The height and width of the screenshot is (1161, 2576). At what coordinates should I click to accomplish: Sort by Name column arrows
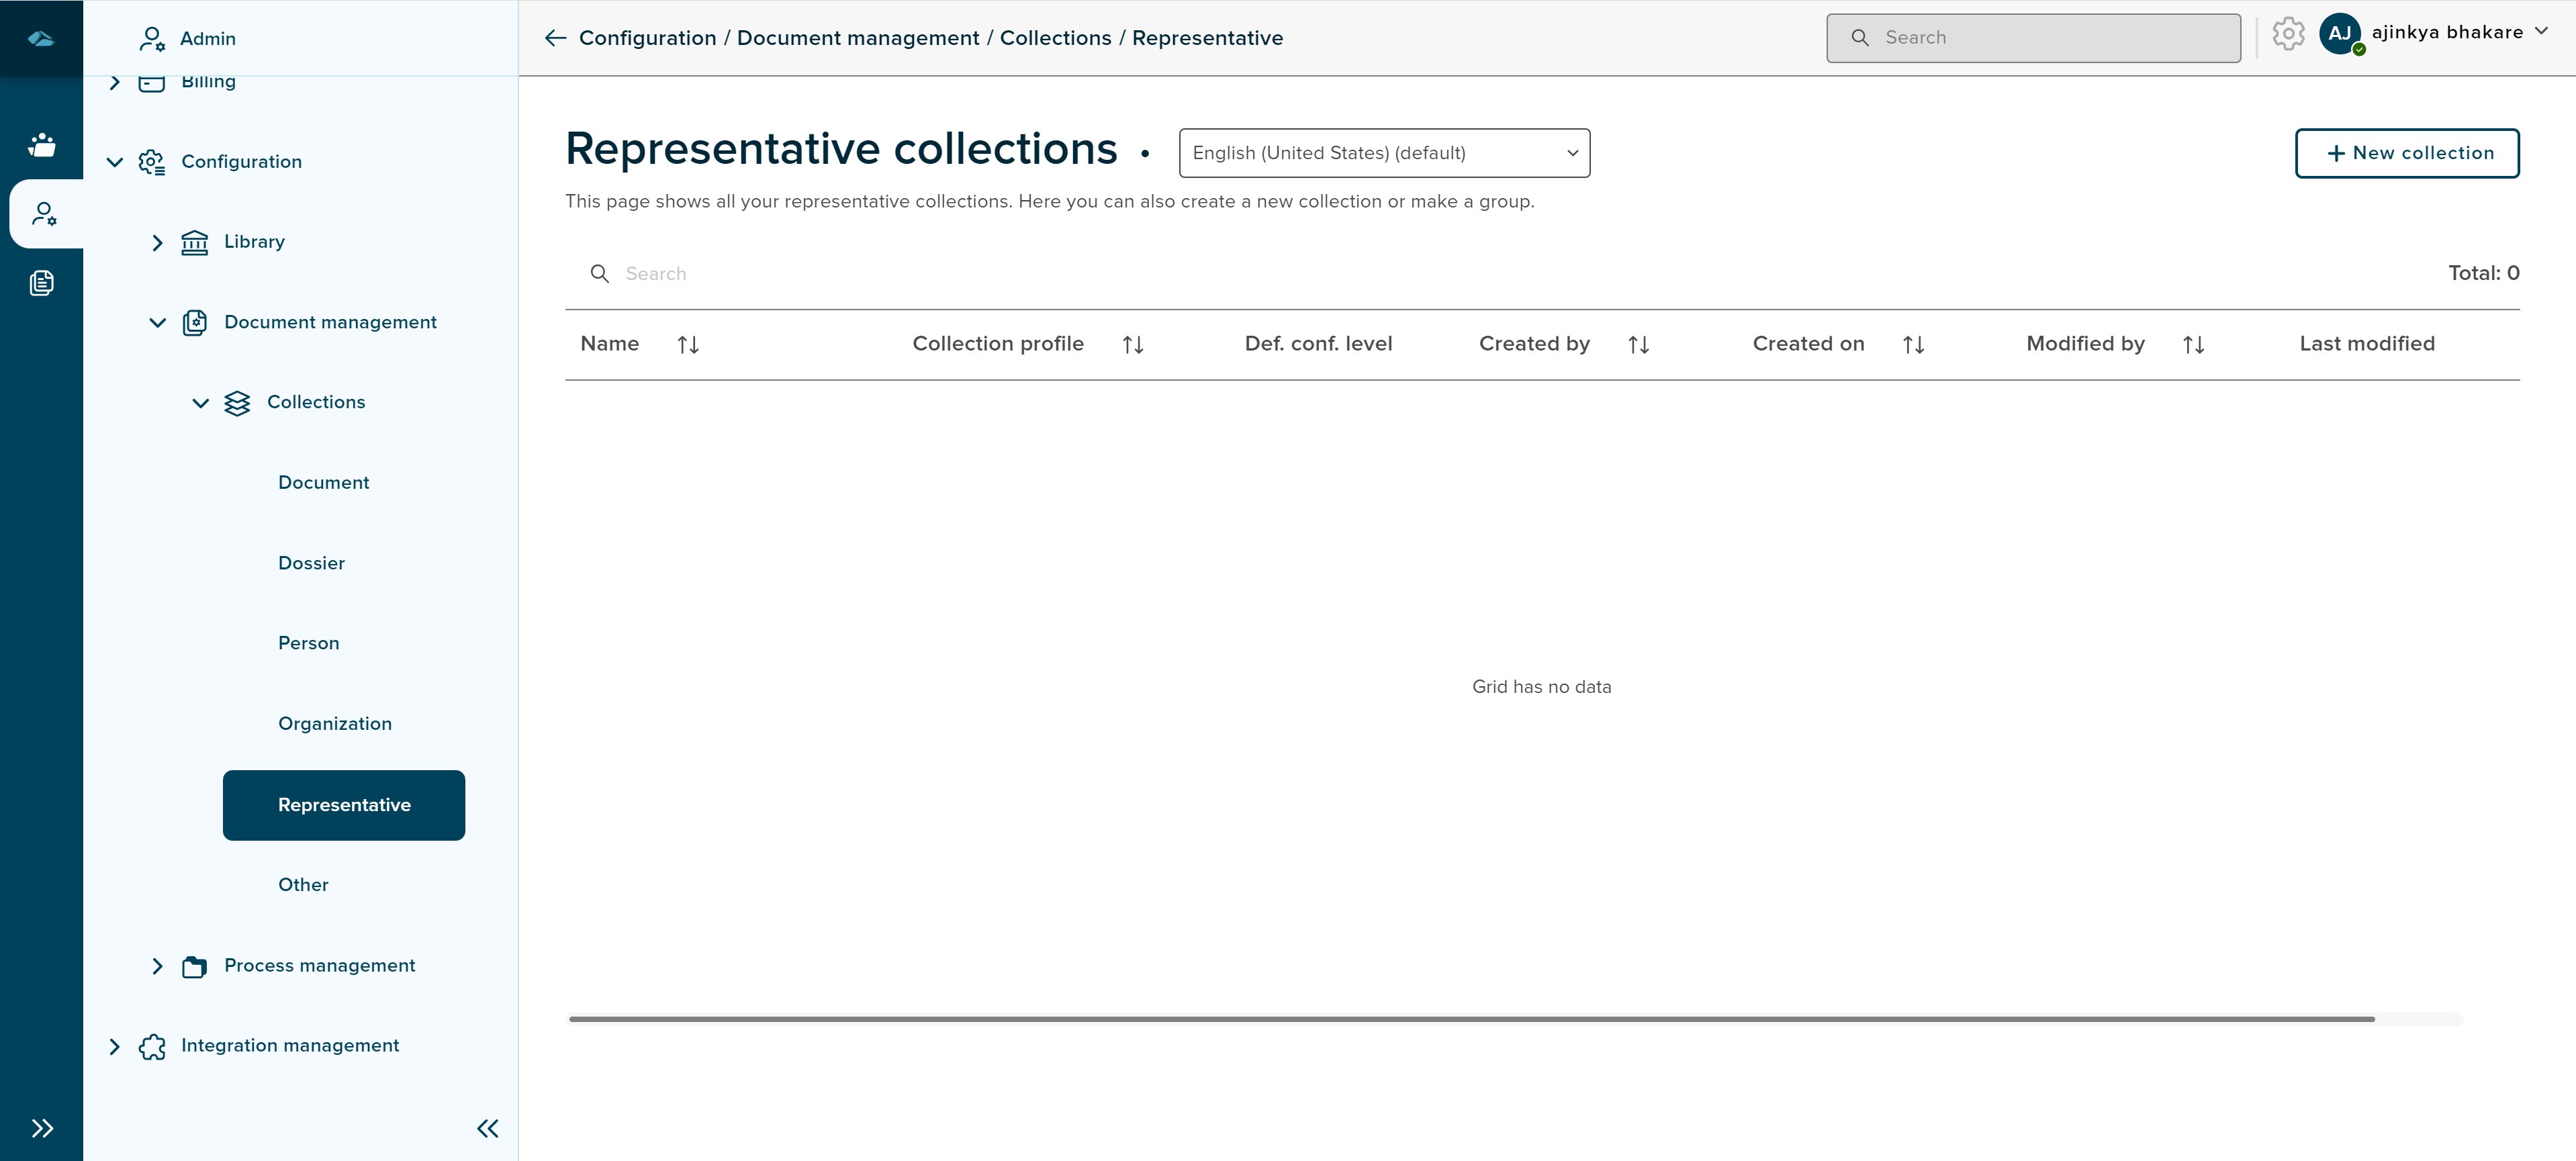(688, 345)
